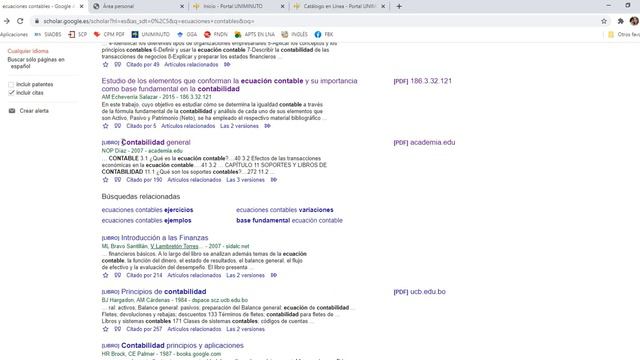
Task: Go forward with the browser arrow
Action: click(7, 21)
